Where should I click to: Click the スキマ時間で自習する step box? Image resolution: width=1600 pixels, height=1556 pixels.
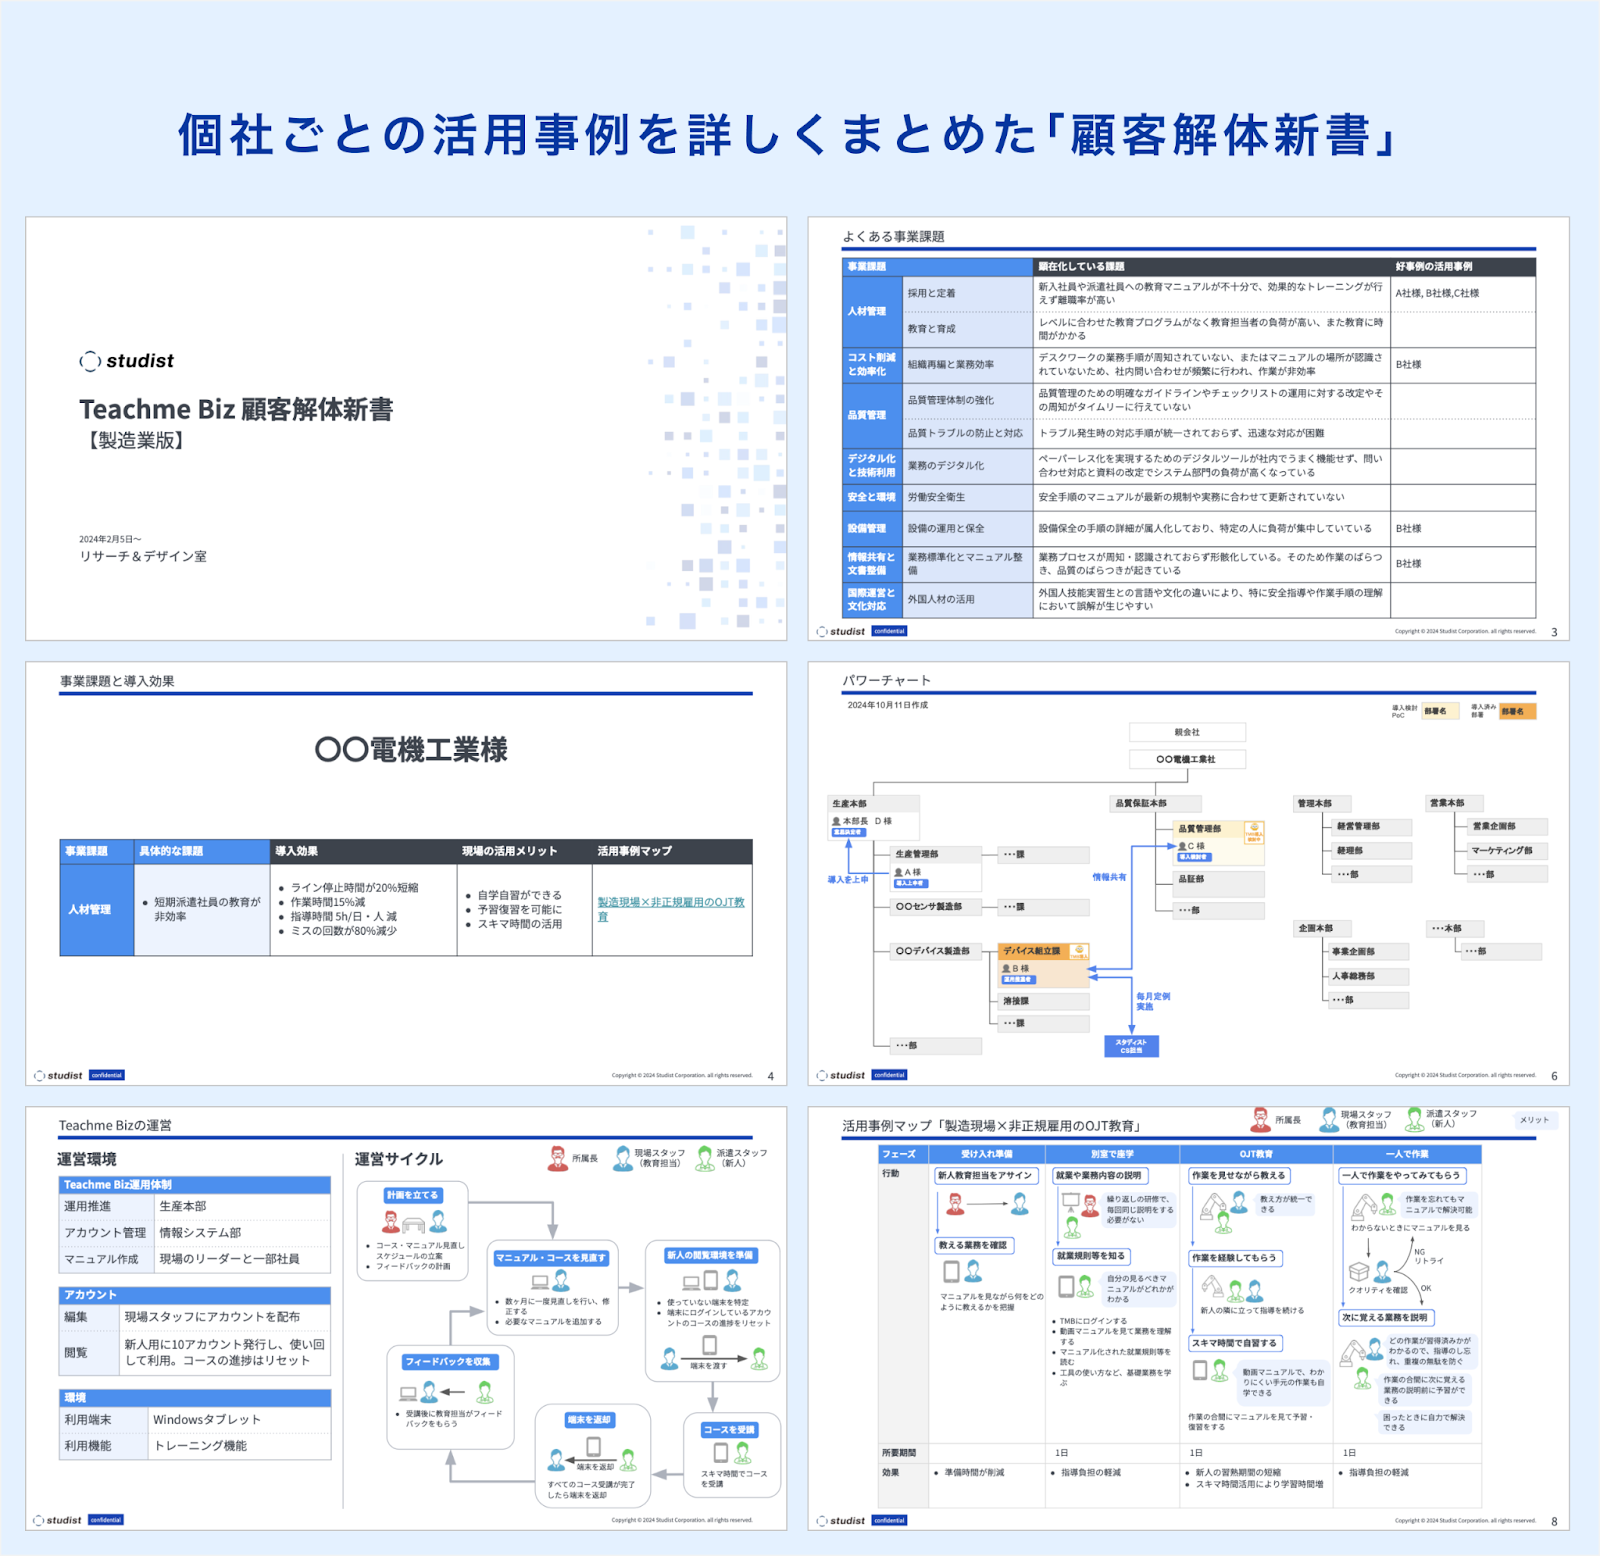(x=1235, y=1343)
